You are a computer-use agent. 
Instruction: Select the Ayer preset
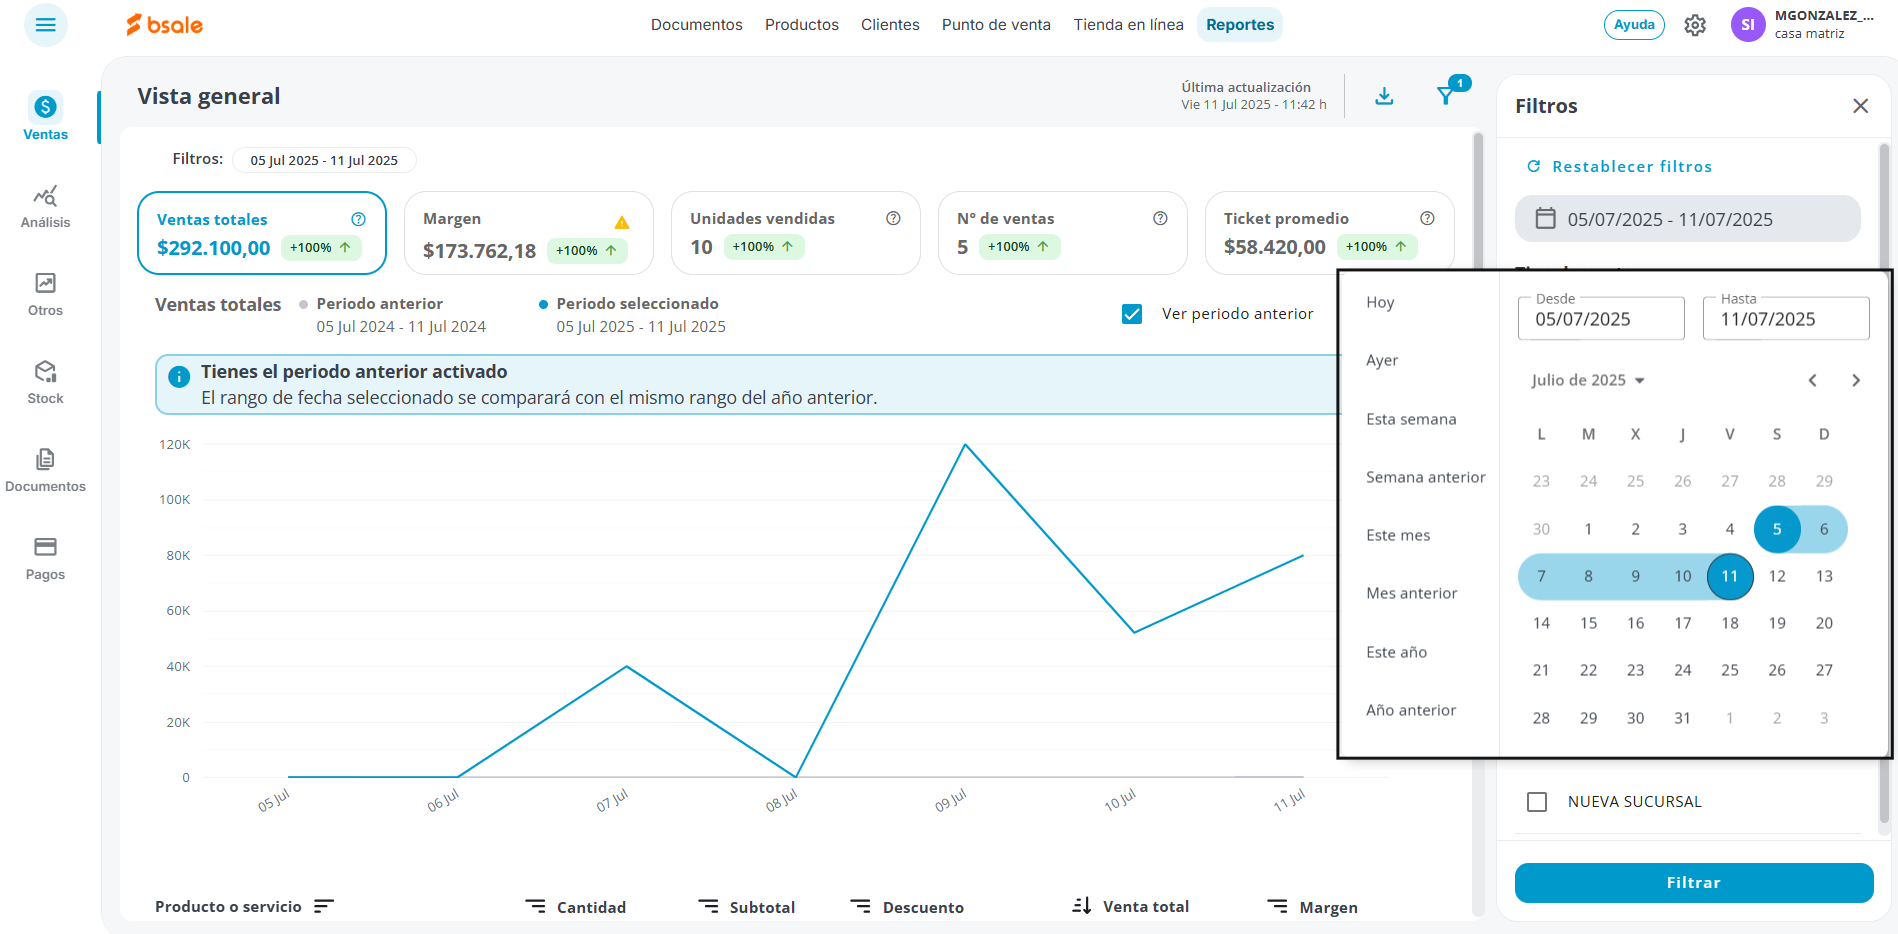[1382, 360]
